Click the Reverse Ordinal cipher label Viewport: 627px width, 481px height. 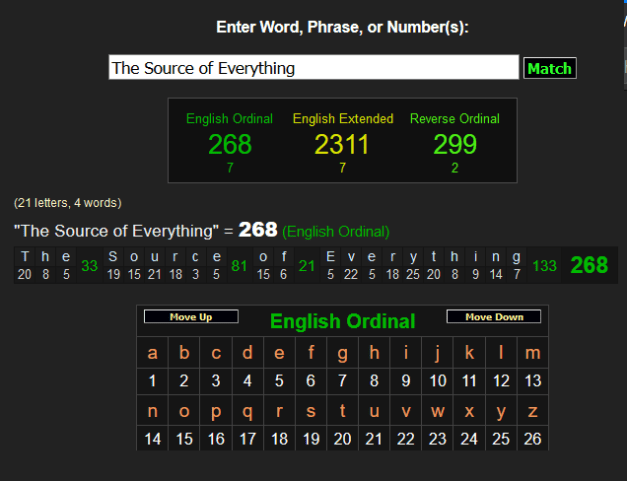[x=455, y=119]
